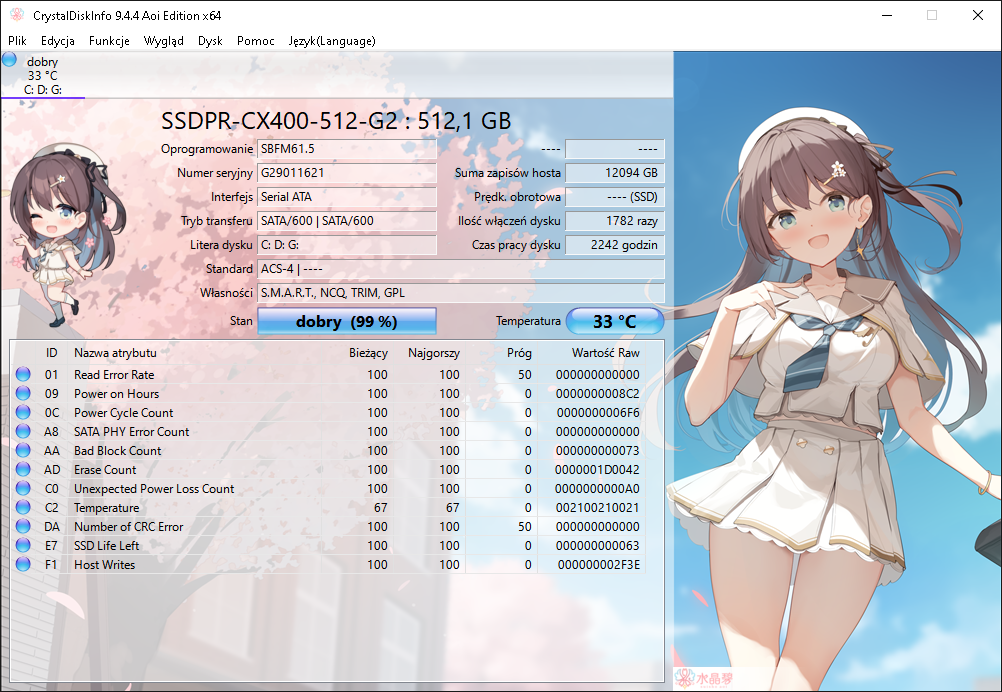Viewport: 1002px width, 692px height.
Task: Select the Unexpected Power Loss Count attribute name
Action: 154,489
